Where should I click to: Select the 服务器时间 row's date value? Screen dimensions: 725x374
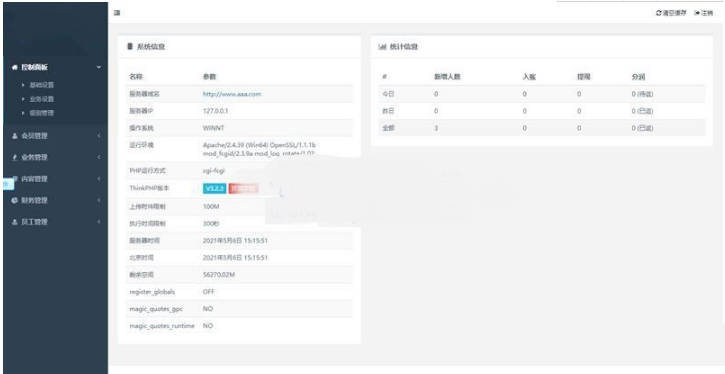[235, 240]
